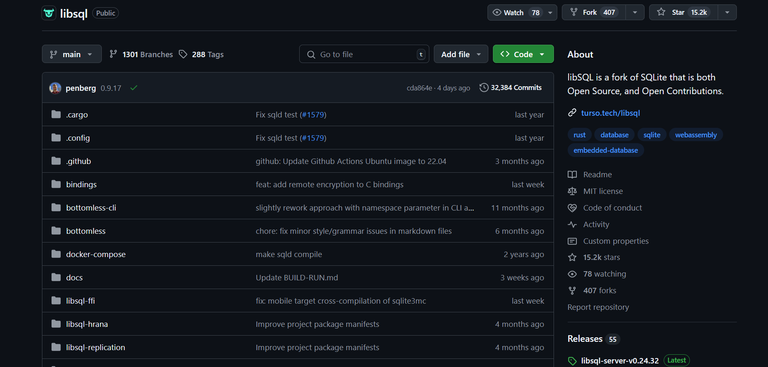Expand the green Code dropdown

pos(523,54)
